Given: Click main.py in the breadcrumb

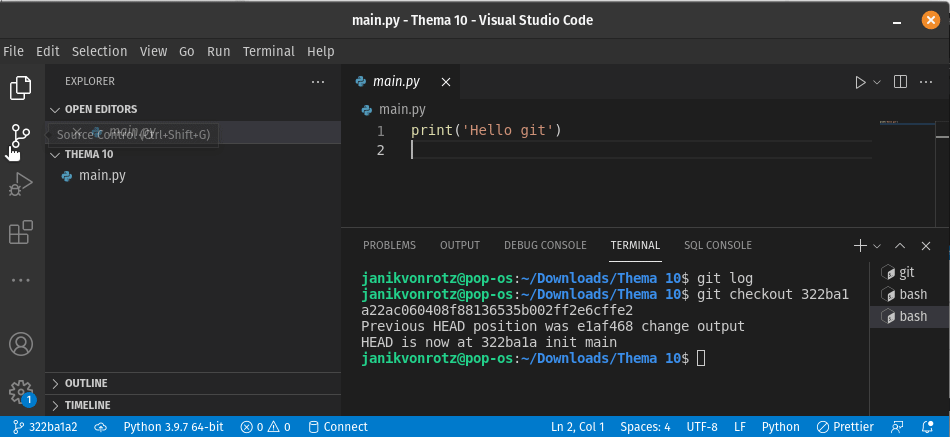Looking at the screenshot, I should point(402,110).
